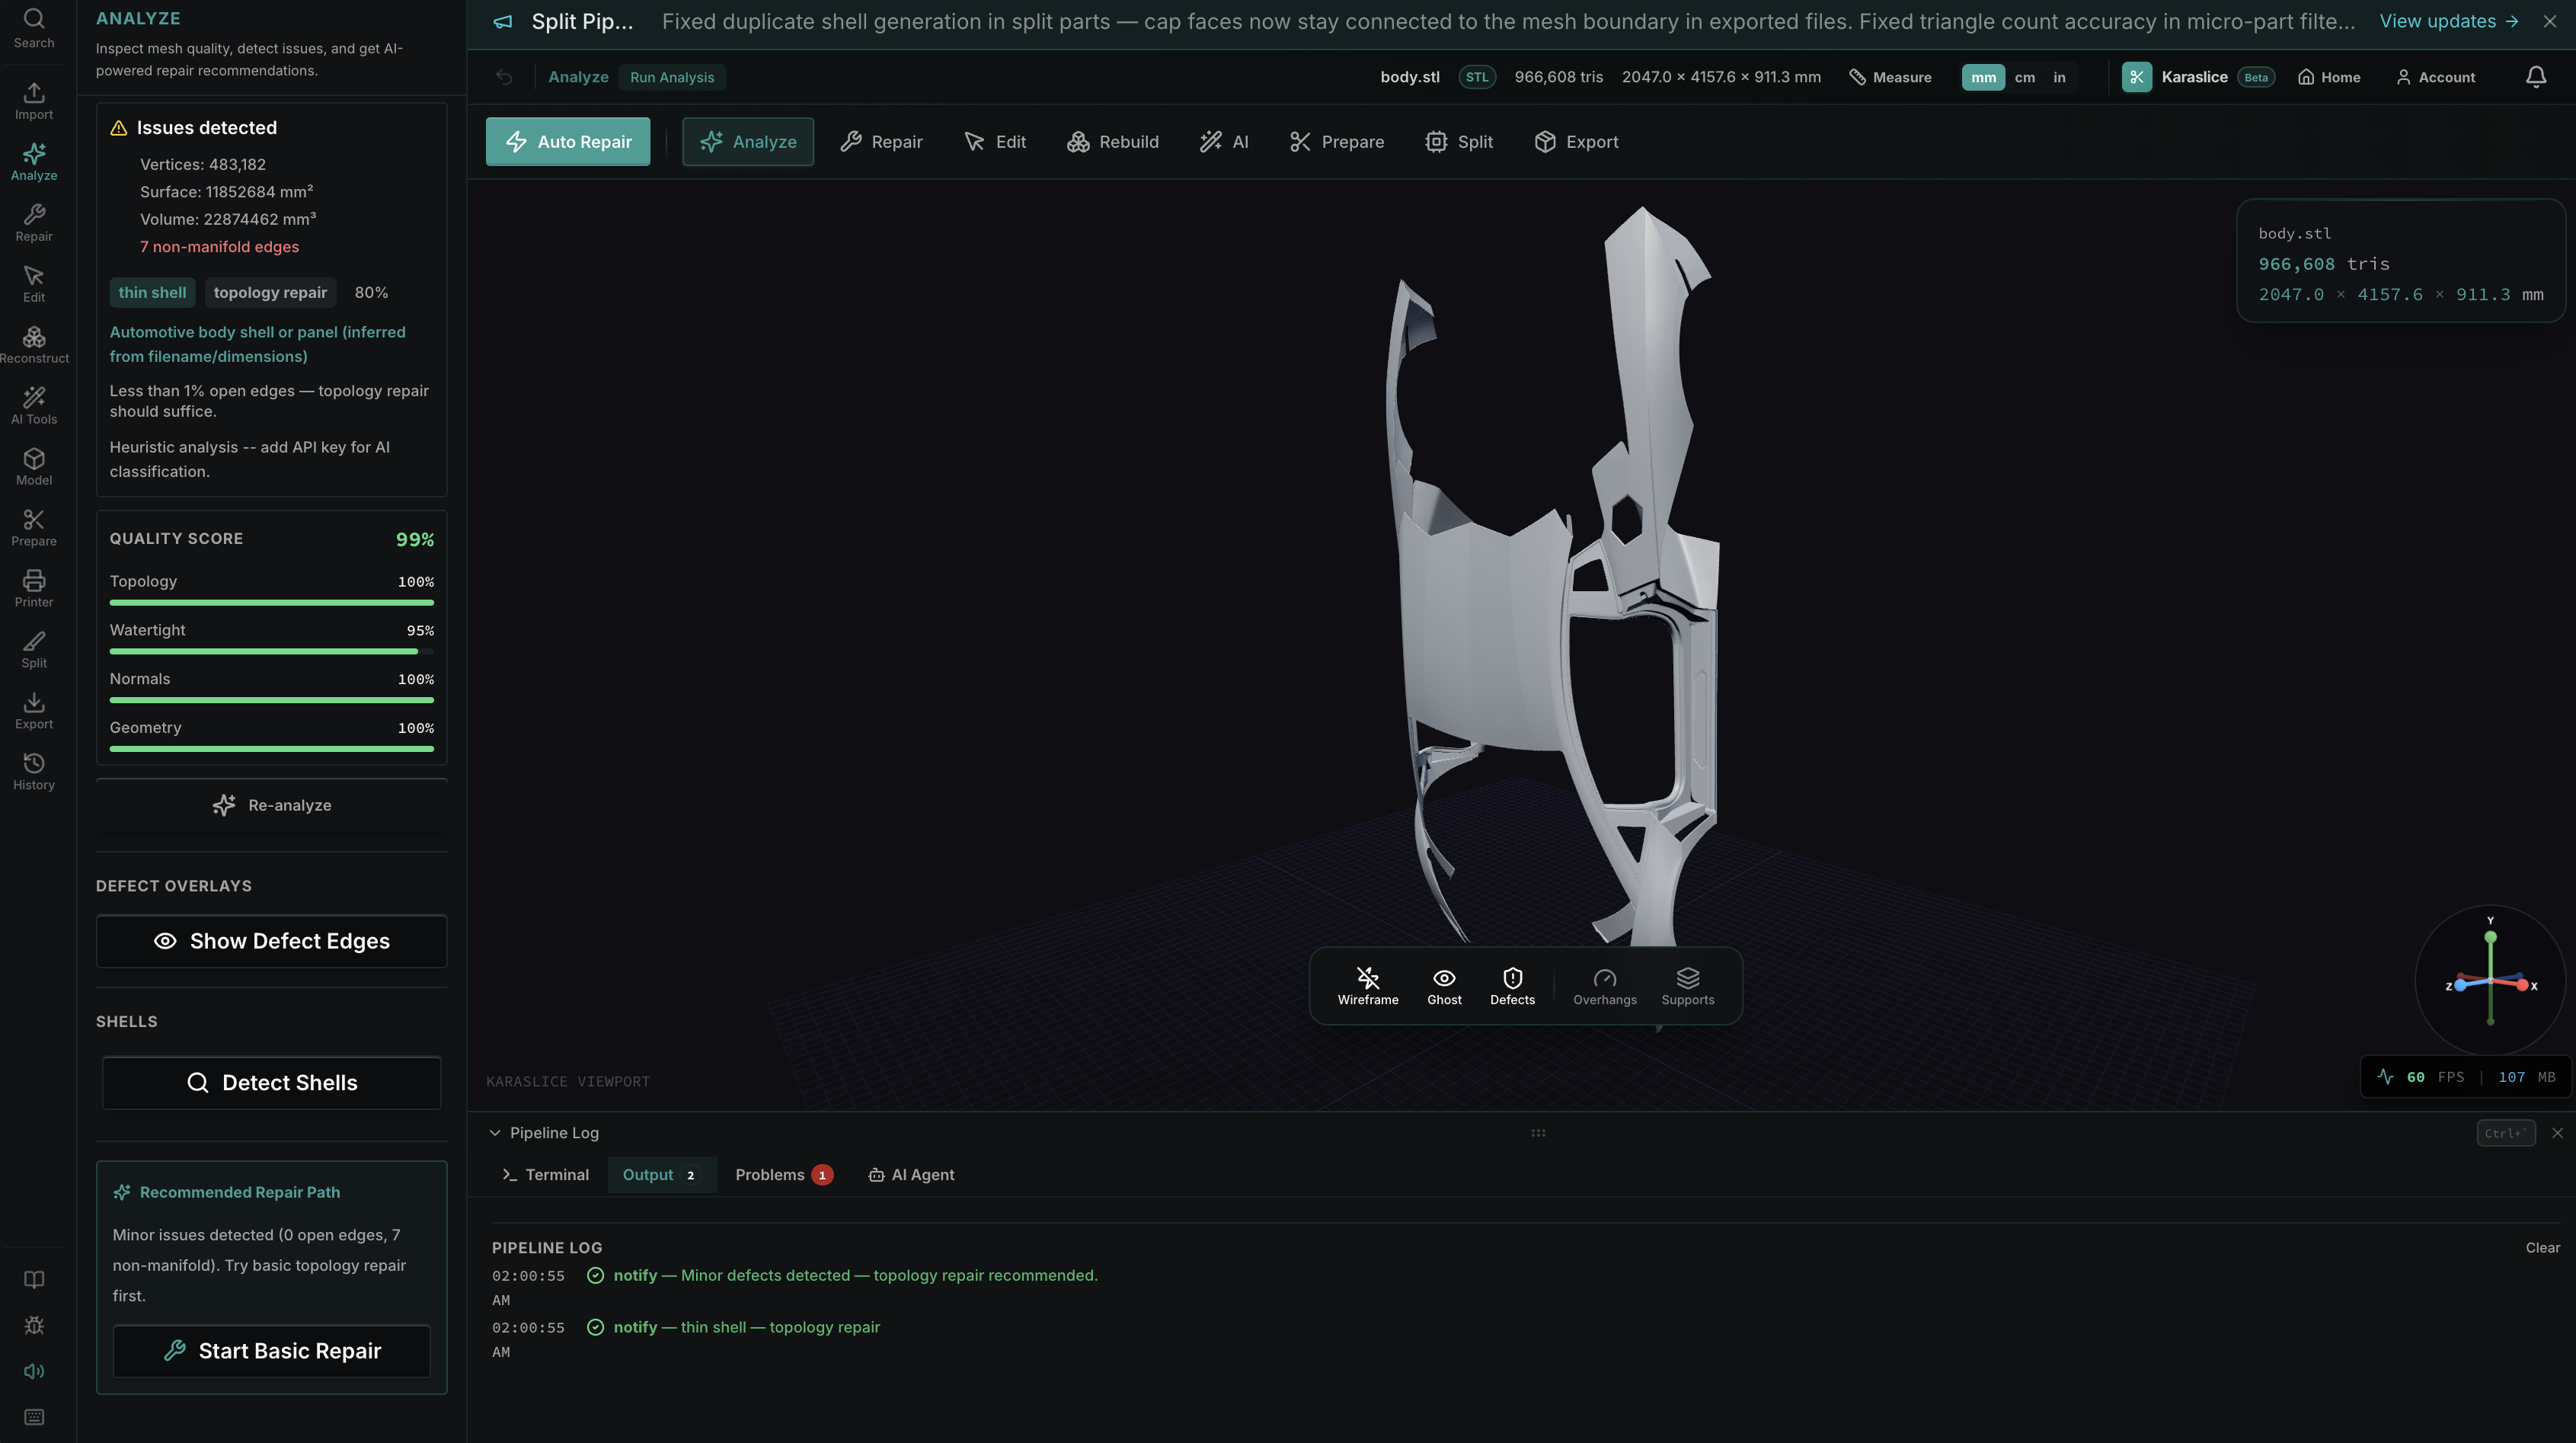Open the Split tool from the top toolbar
Viewport: 2576px width, 1443px height.
click(x=1459, y=141)
